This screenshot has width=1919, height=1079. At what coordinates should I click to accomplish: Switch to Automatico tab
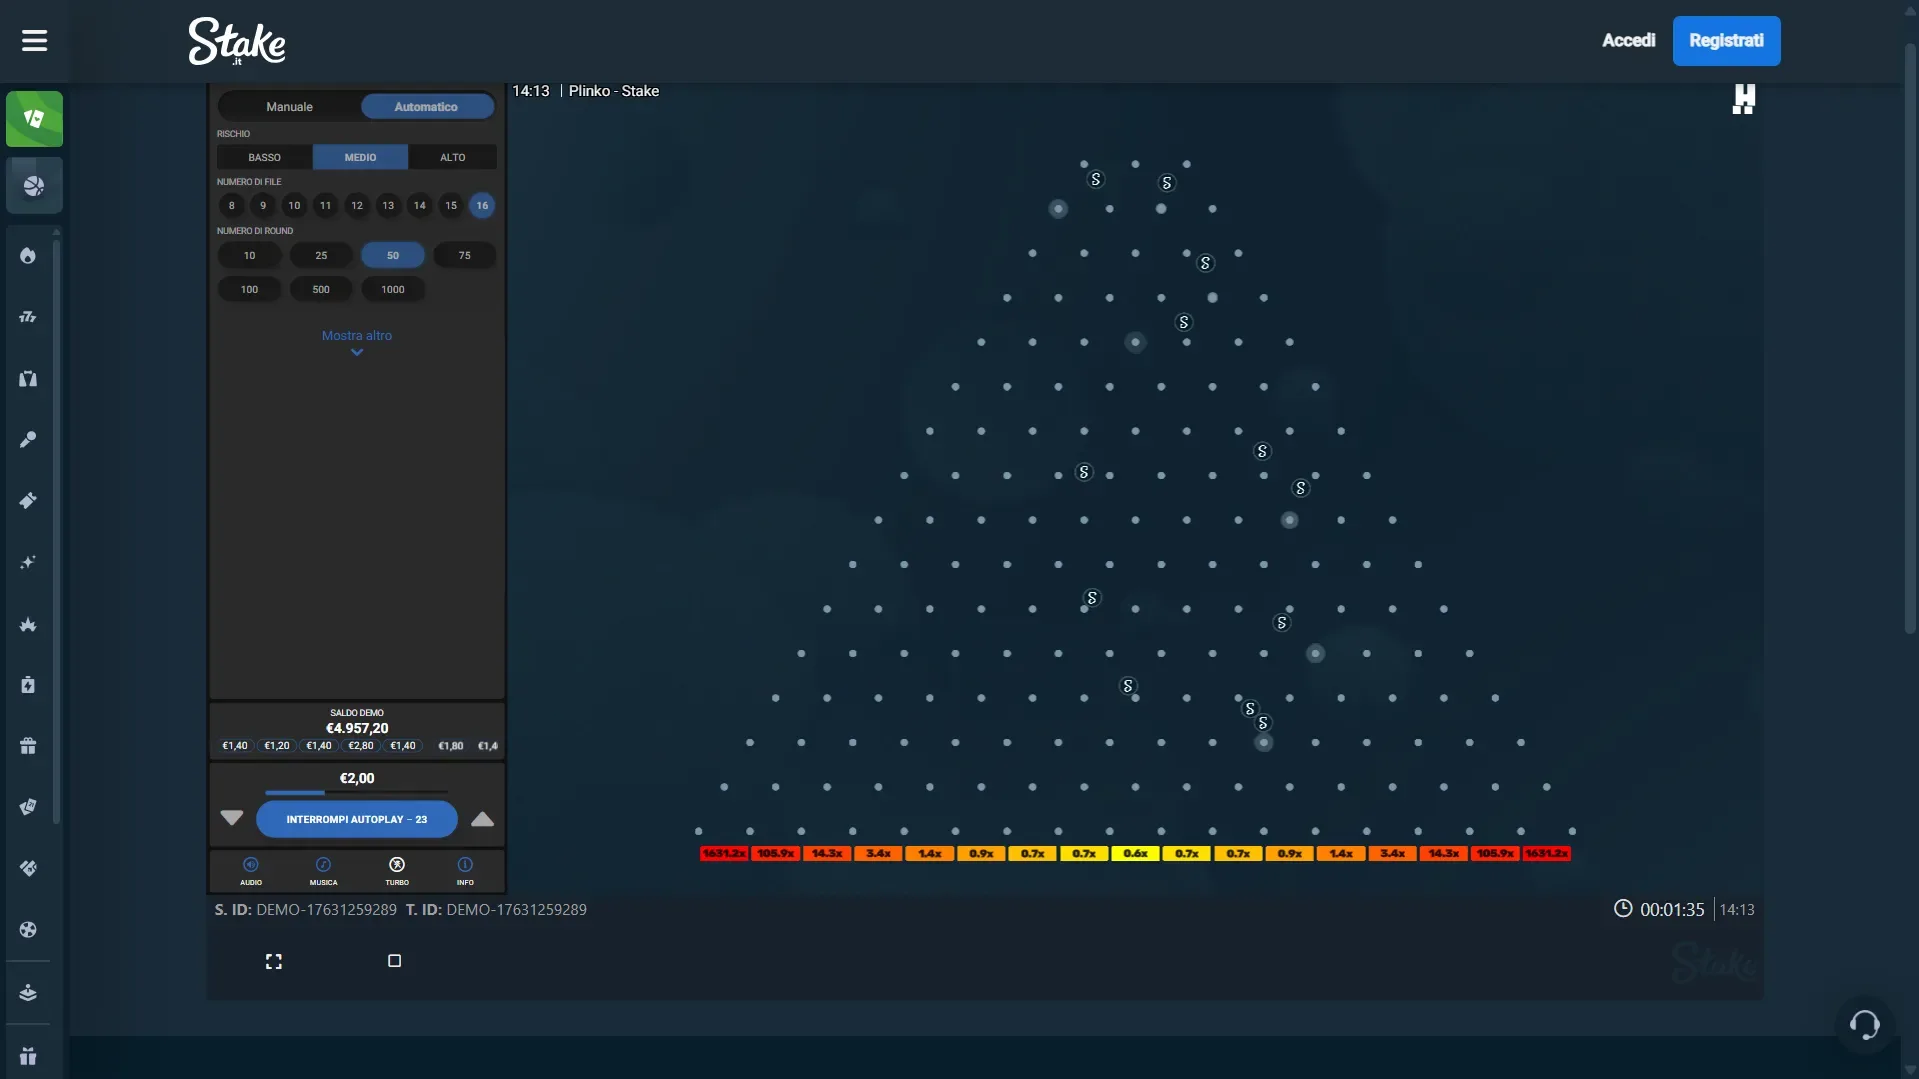(426, 107)
